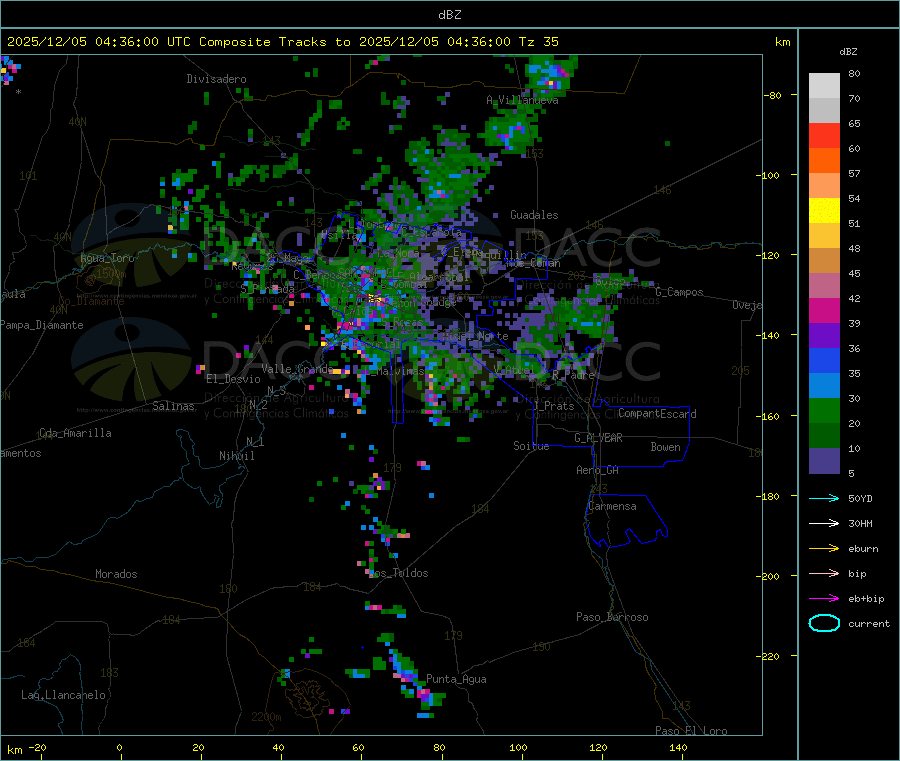
Task: Click the yellow eburn arrow legend icon
Action: point(824,549)
